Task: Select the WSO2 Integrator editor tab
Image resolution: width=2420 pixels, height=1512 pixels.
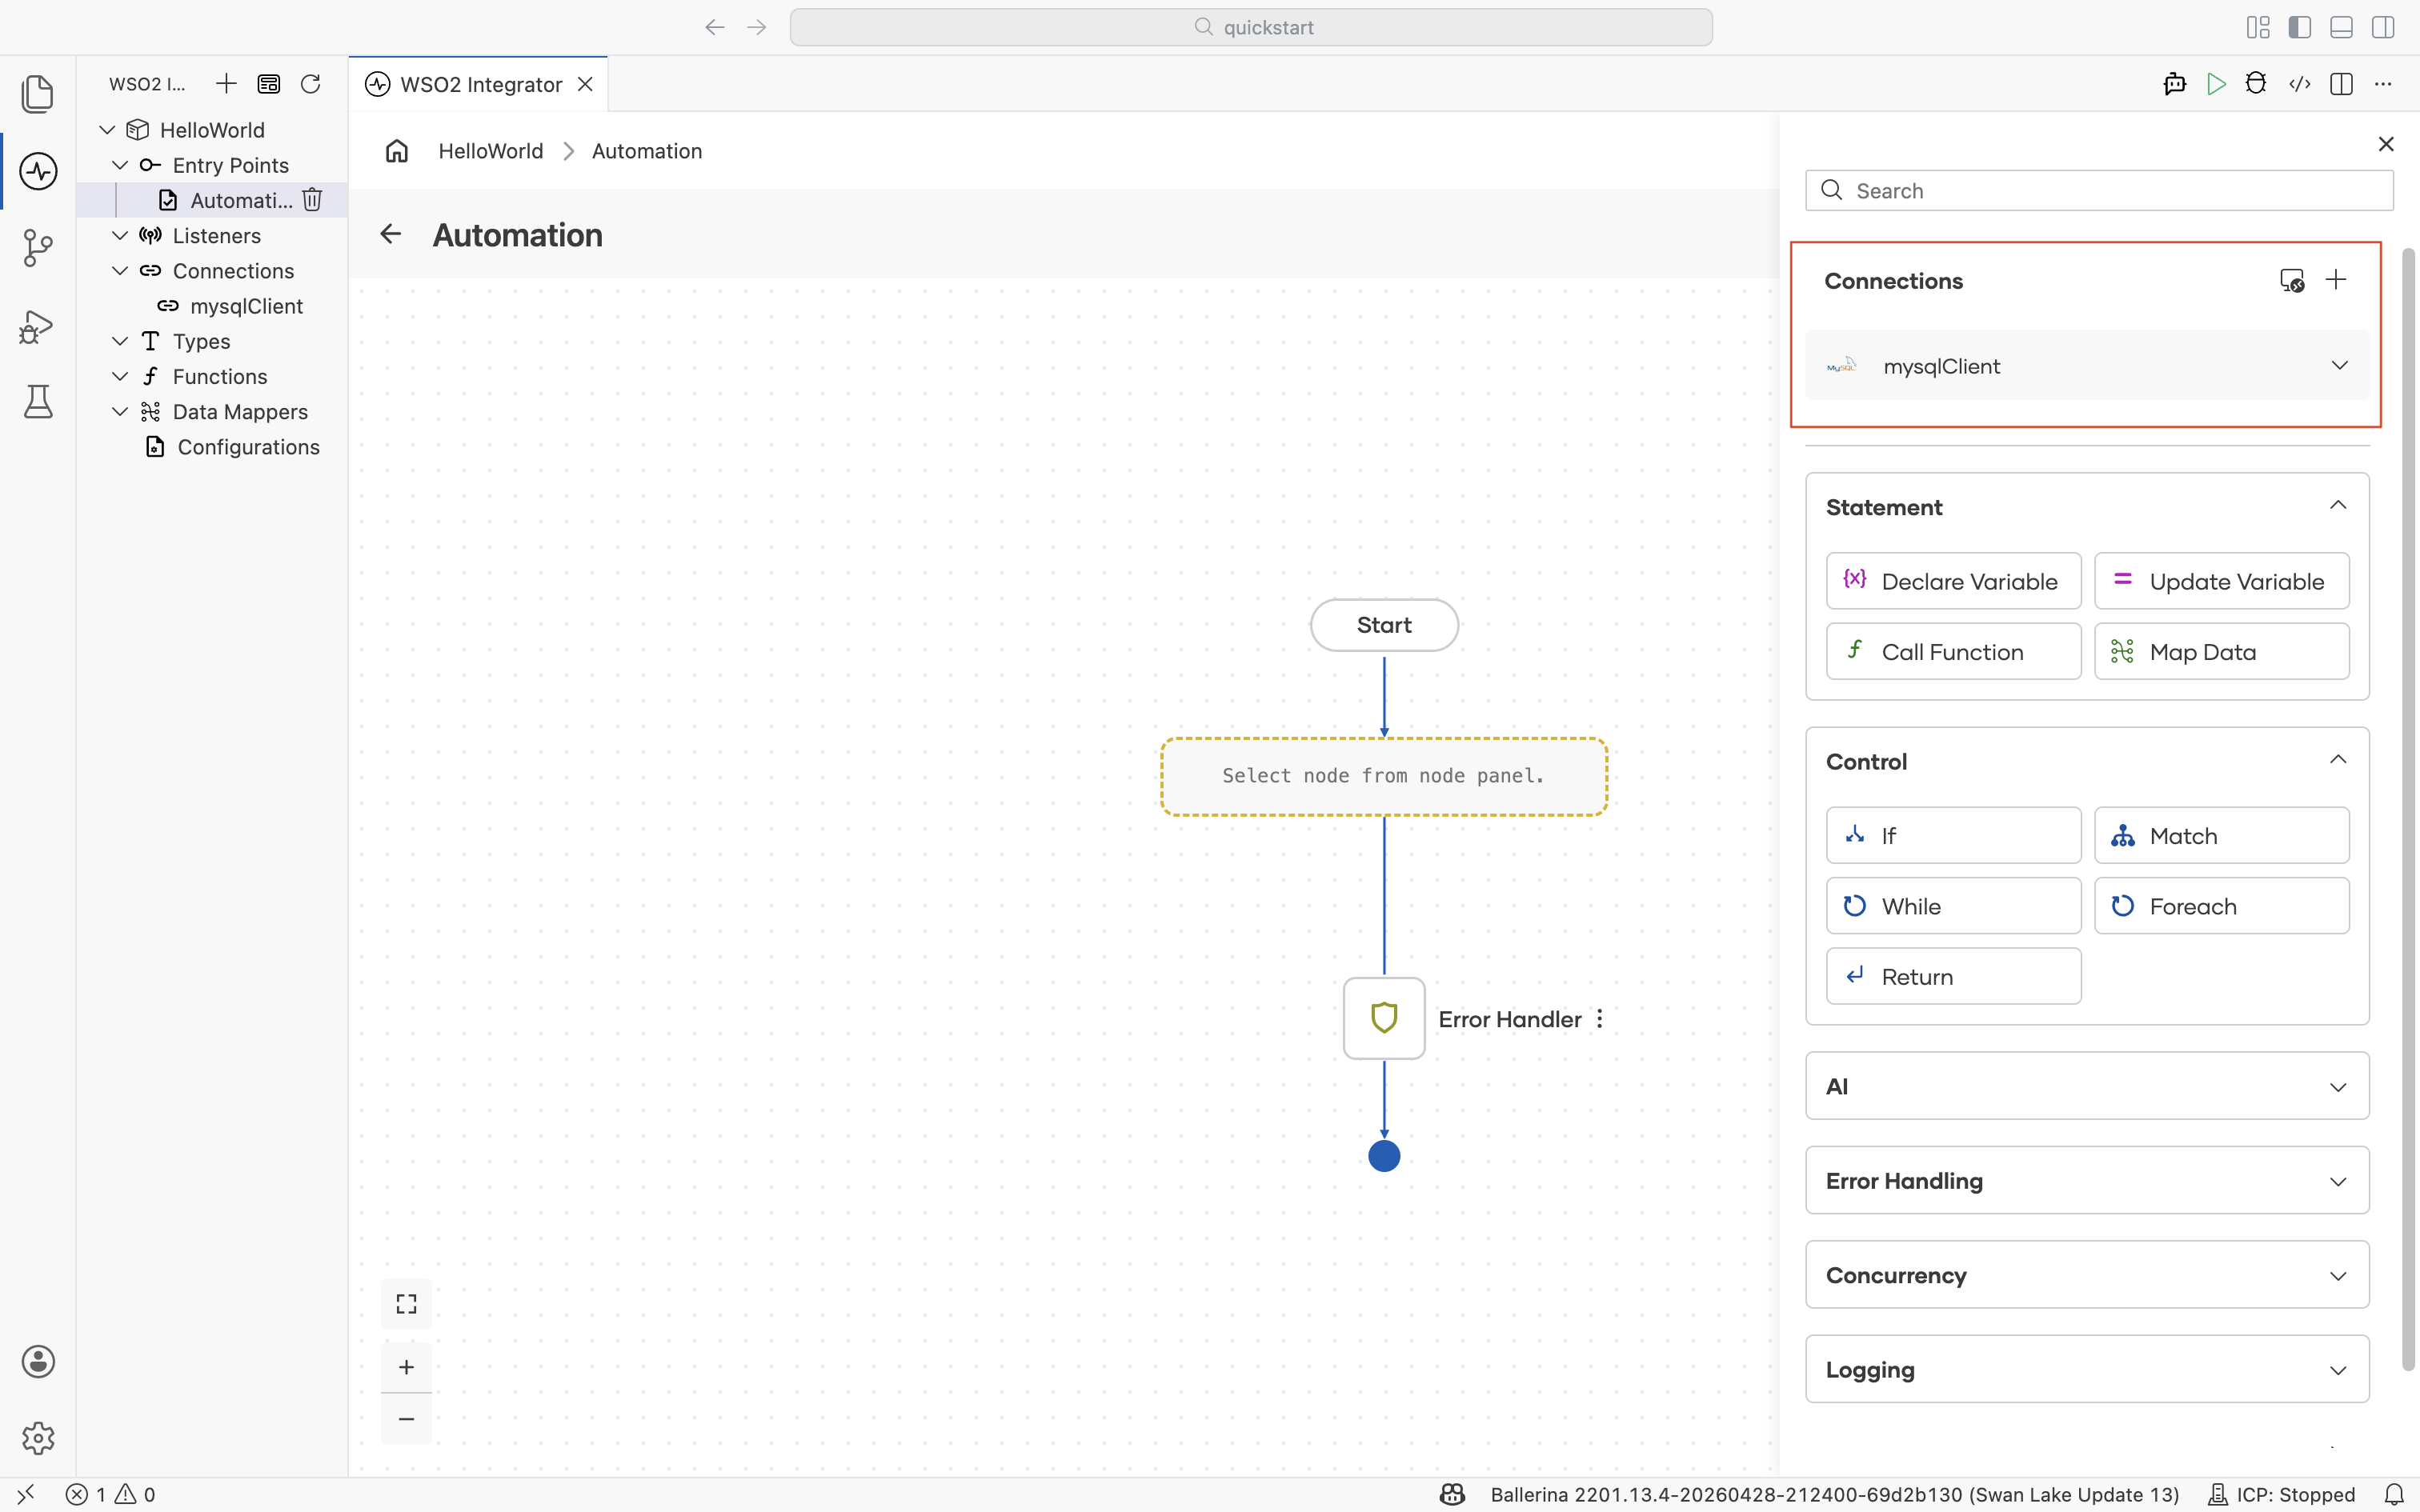Action: (x=479, y=84)
